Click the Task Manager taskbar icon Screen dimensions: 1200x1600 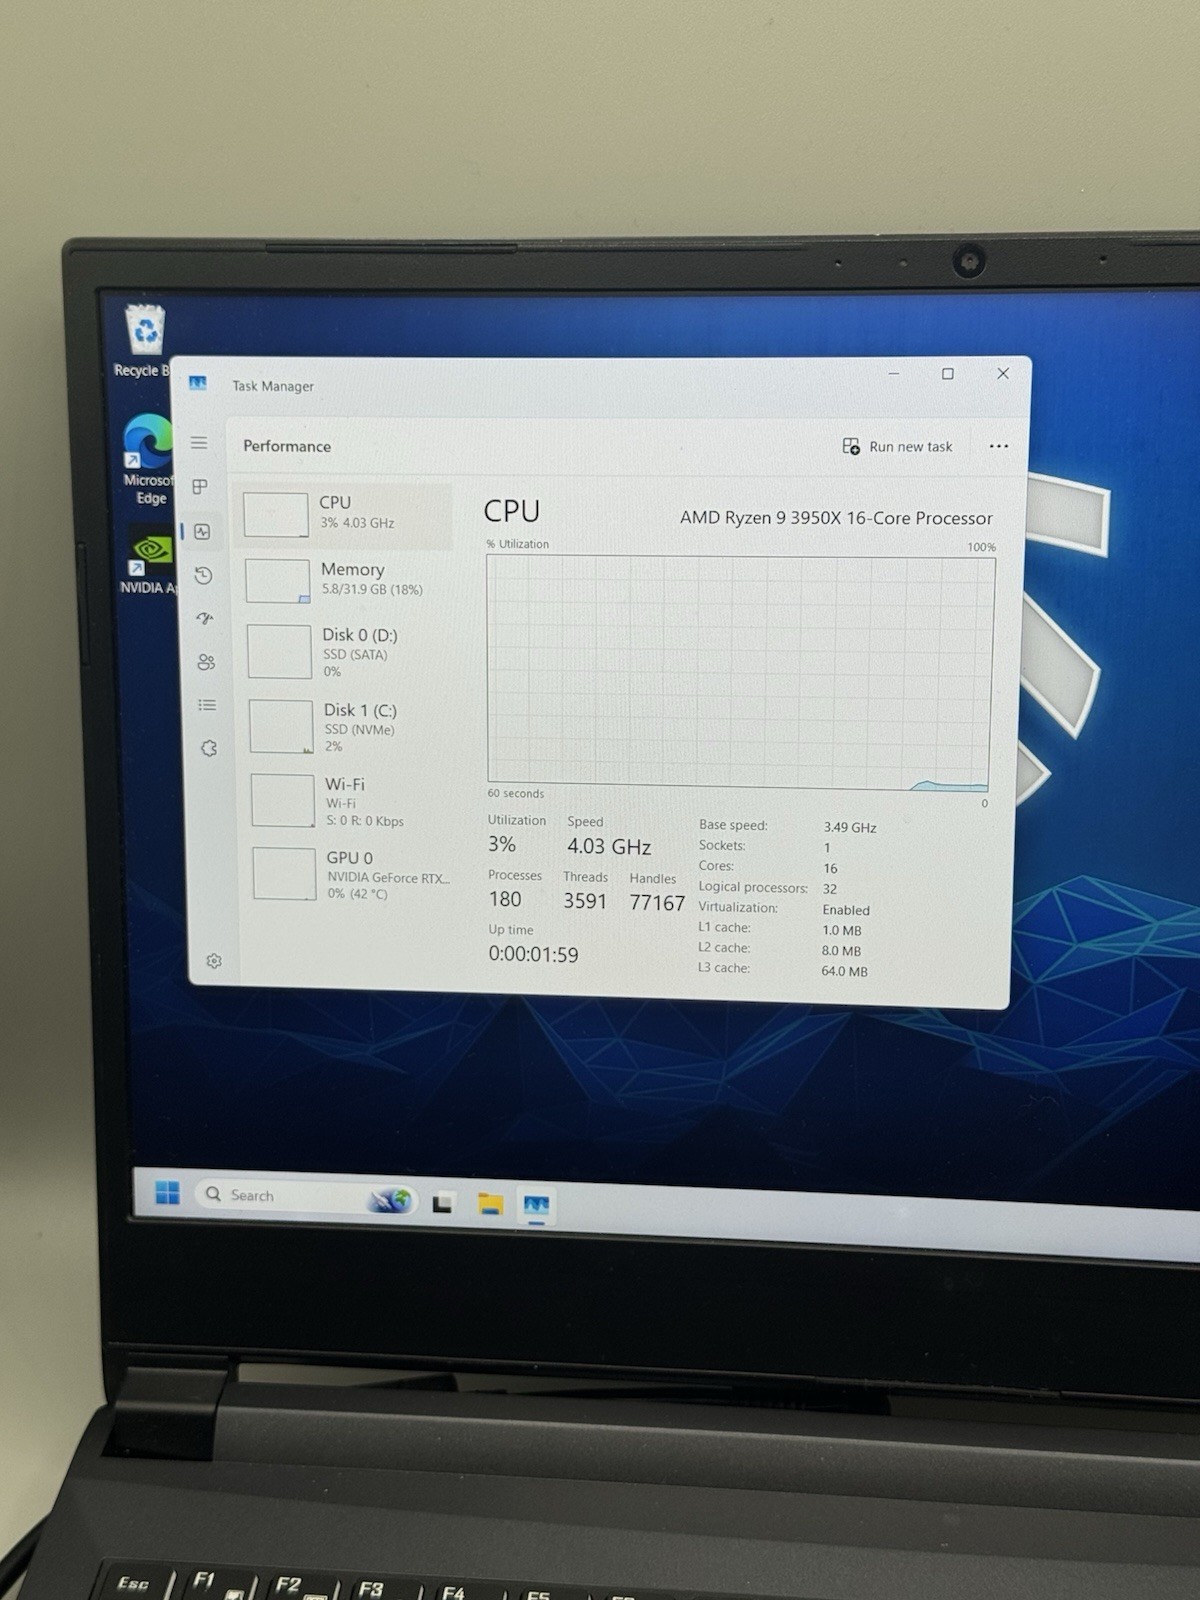pyautogui.click(x=537, y=1206)
